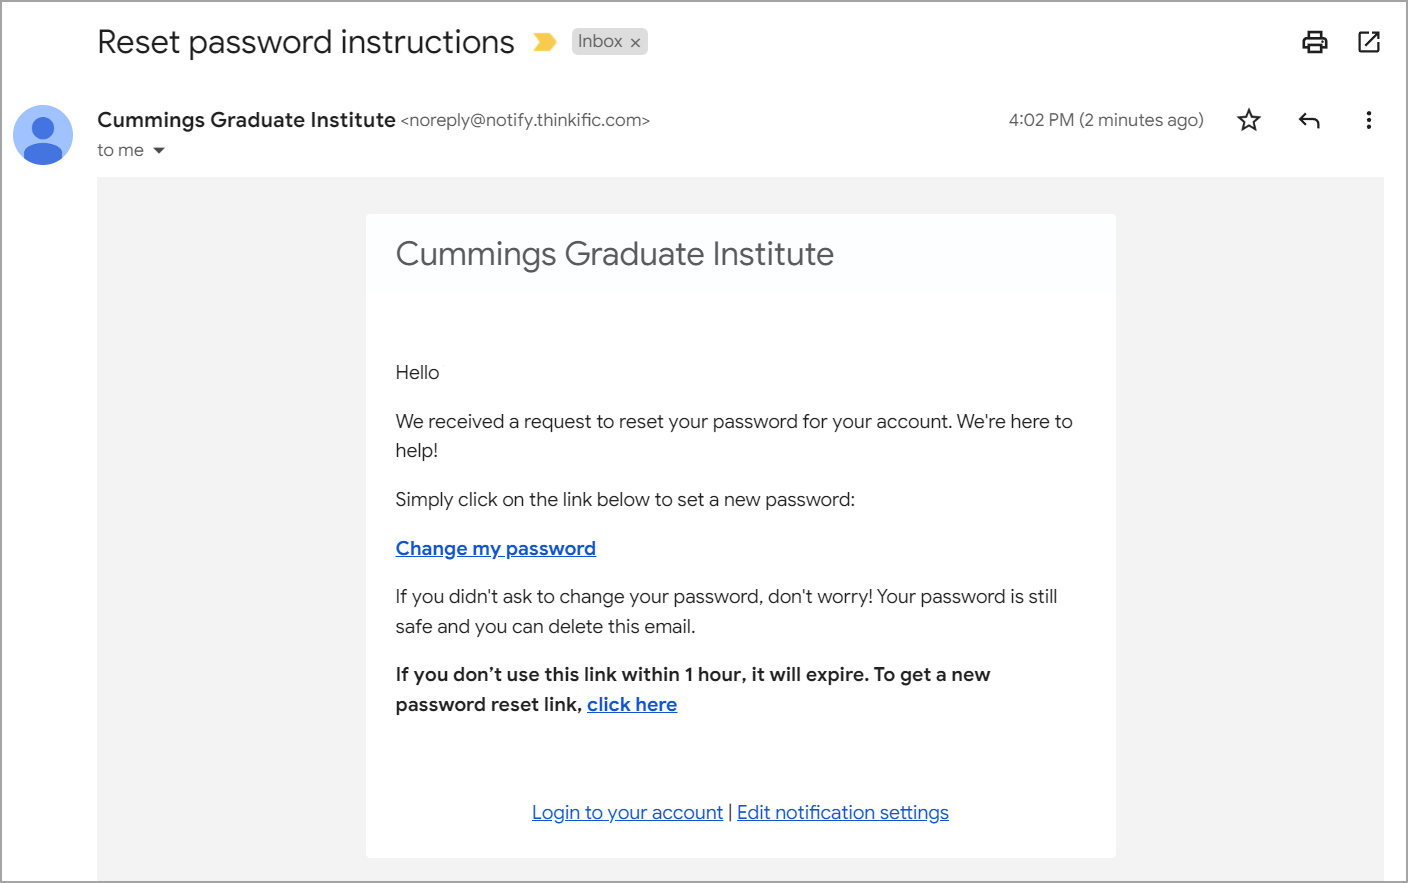
Task: Open 'Edit notification settings' link
Action: (x=842, y=812)
